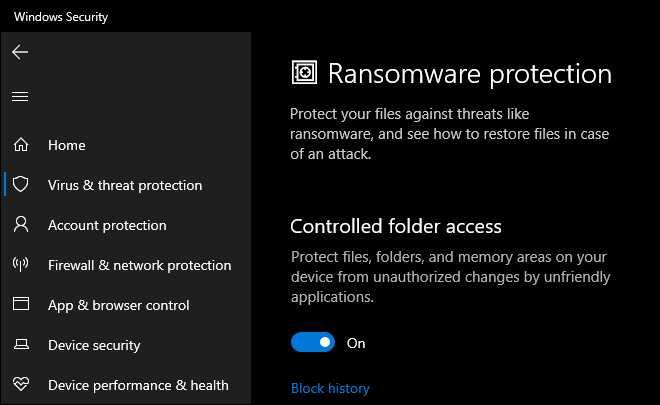The image size is (660, 405).
Task: Open Home in the sidebar
Action: (x=67, y=145)
